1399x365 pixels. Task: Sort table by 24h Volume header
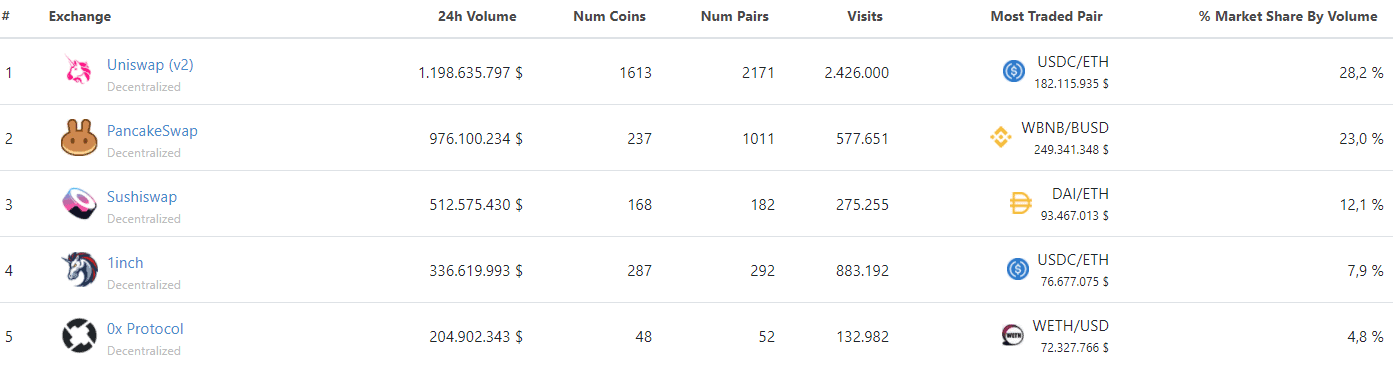pyautogui.click(x=477, y=17)
